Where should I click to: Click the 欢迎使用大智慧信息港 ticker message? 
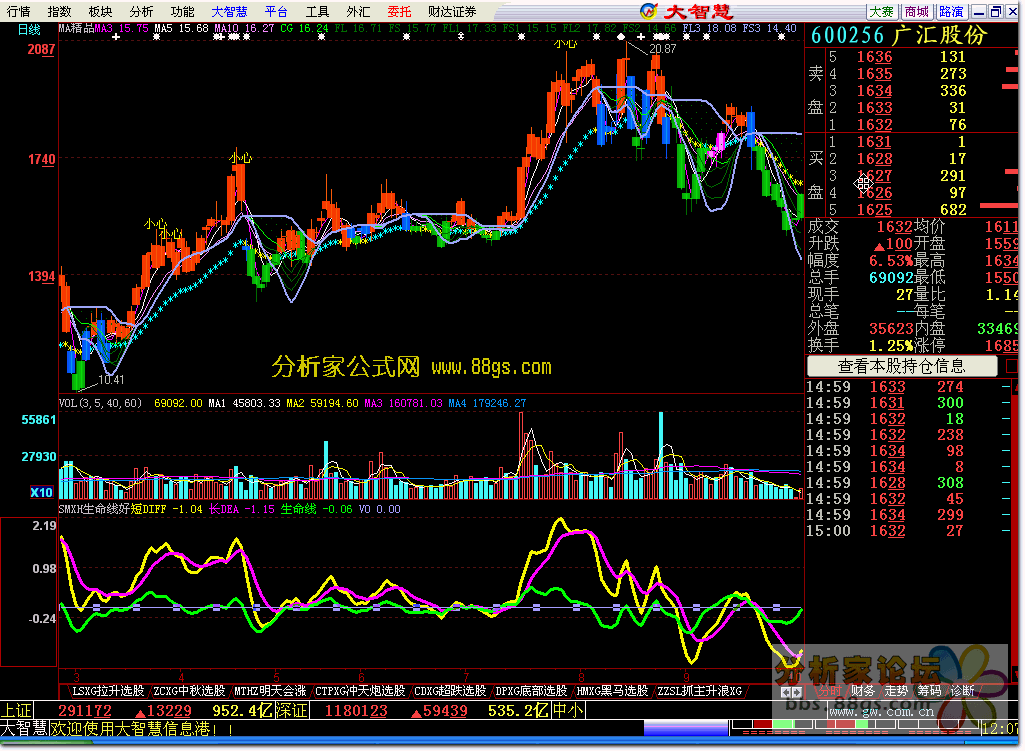(x=143, y=729)
